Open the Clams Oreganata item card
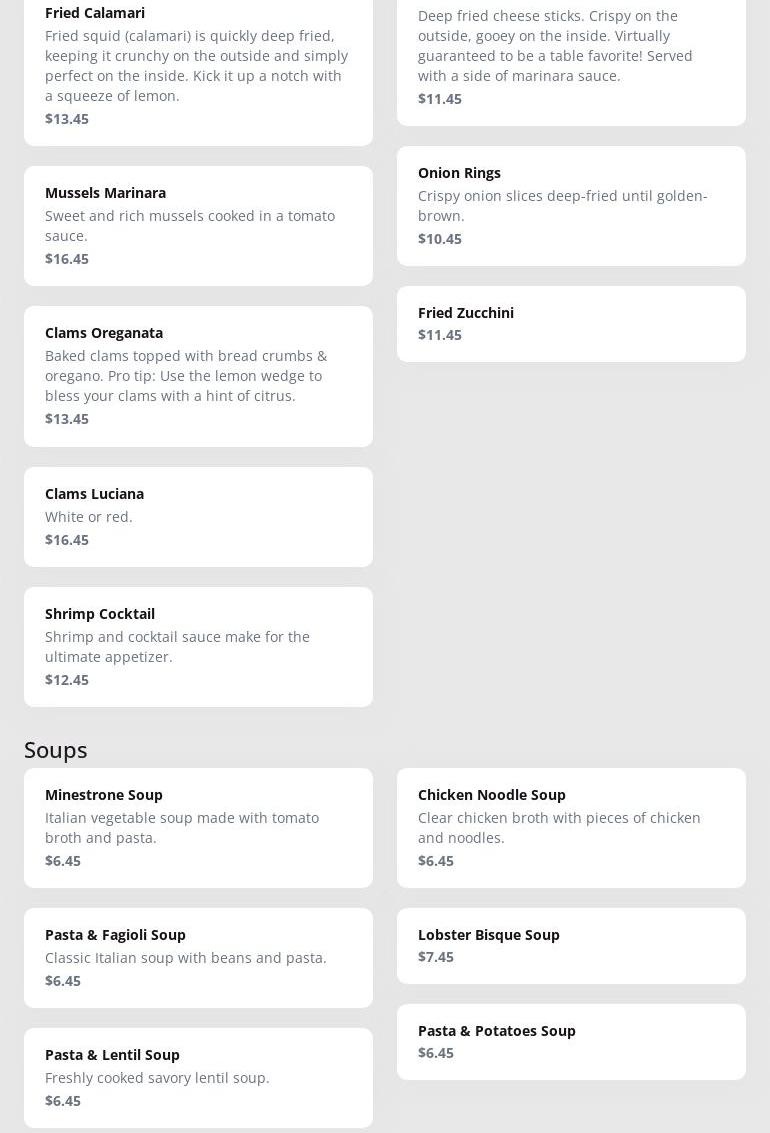 [198, 376]
